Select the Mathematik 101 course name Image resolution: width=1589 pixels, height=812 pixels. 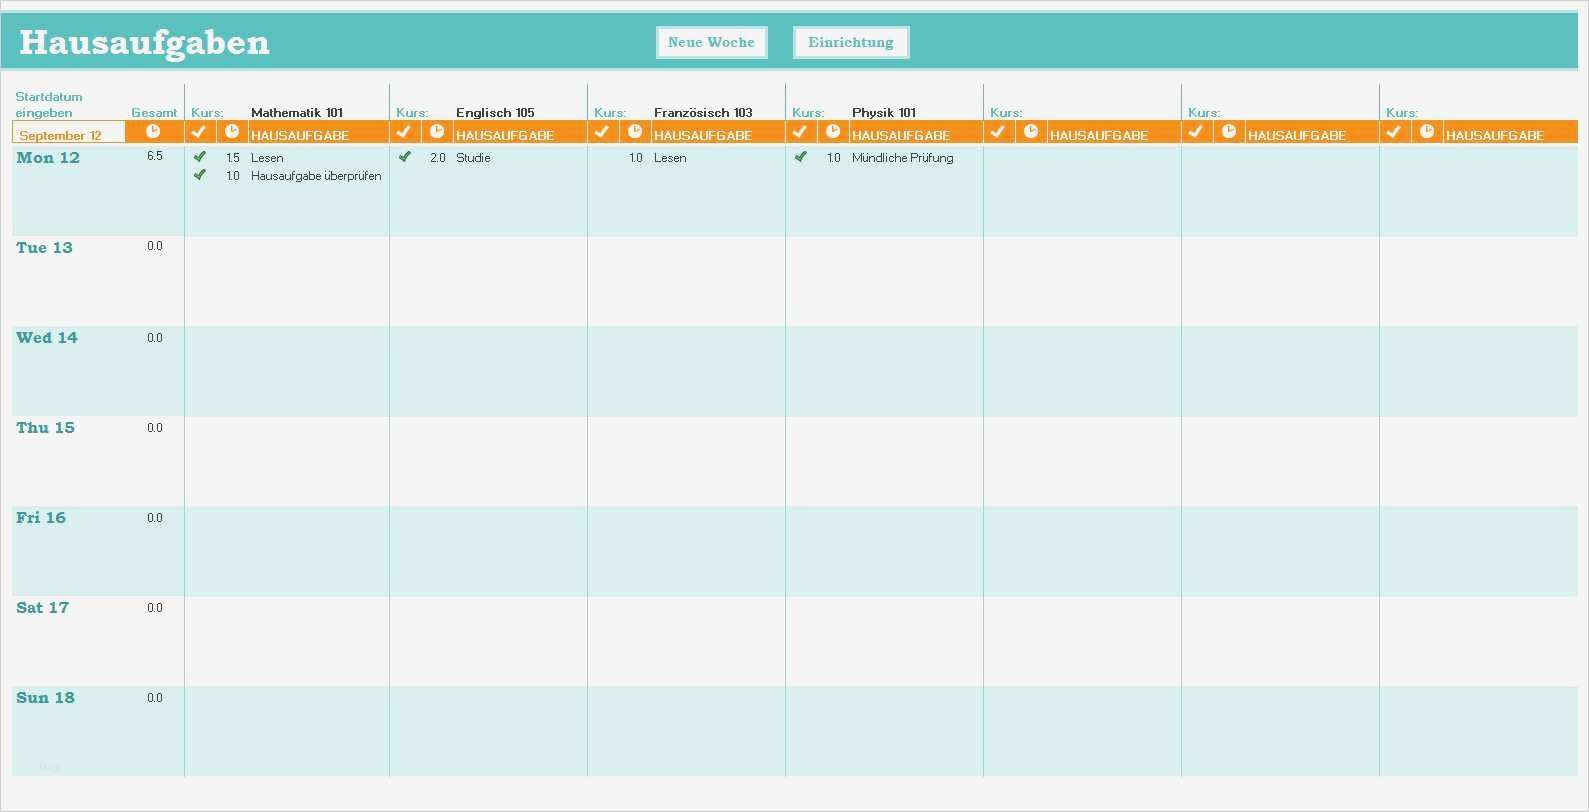pyautogui.click(x=297, y=113)
